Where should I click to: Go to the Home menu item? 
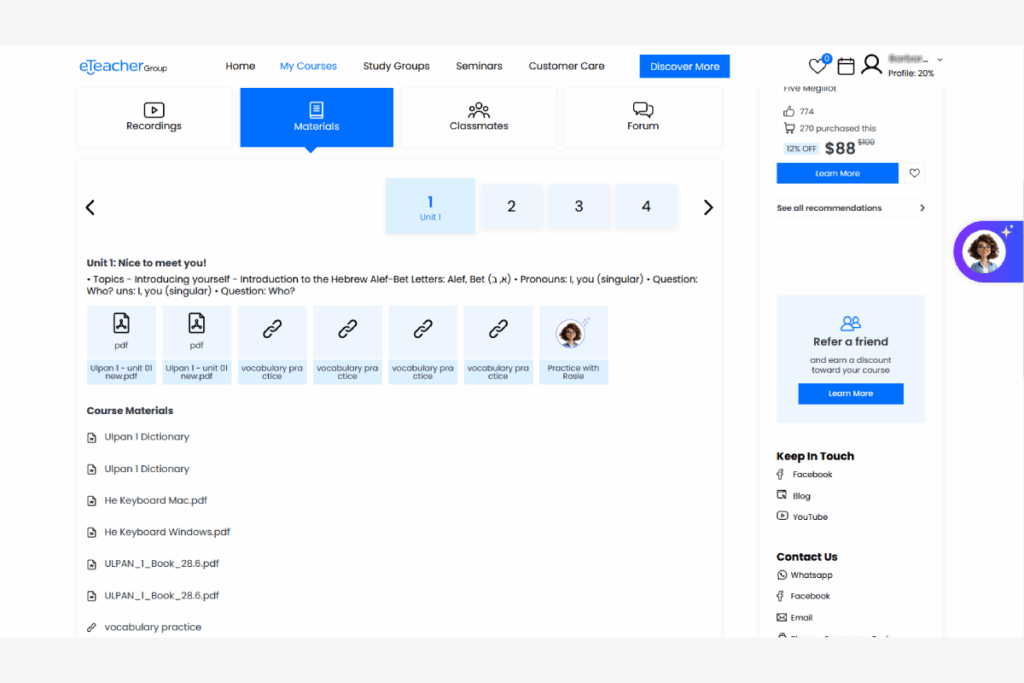(240, 66)
